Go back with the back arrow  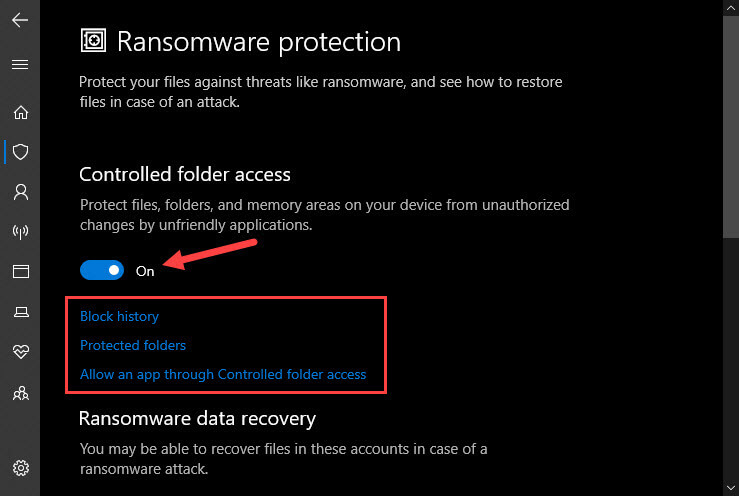click(20, 20)
